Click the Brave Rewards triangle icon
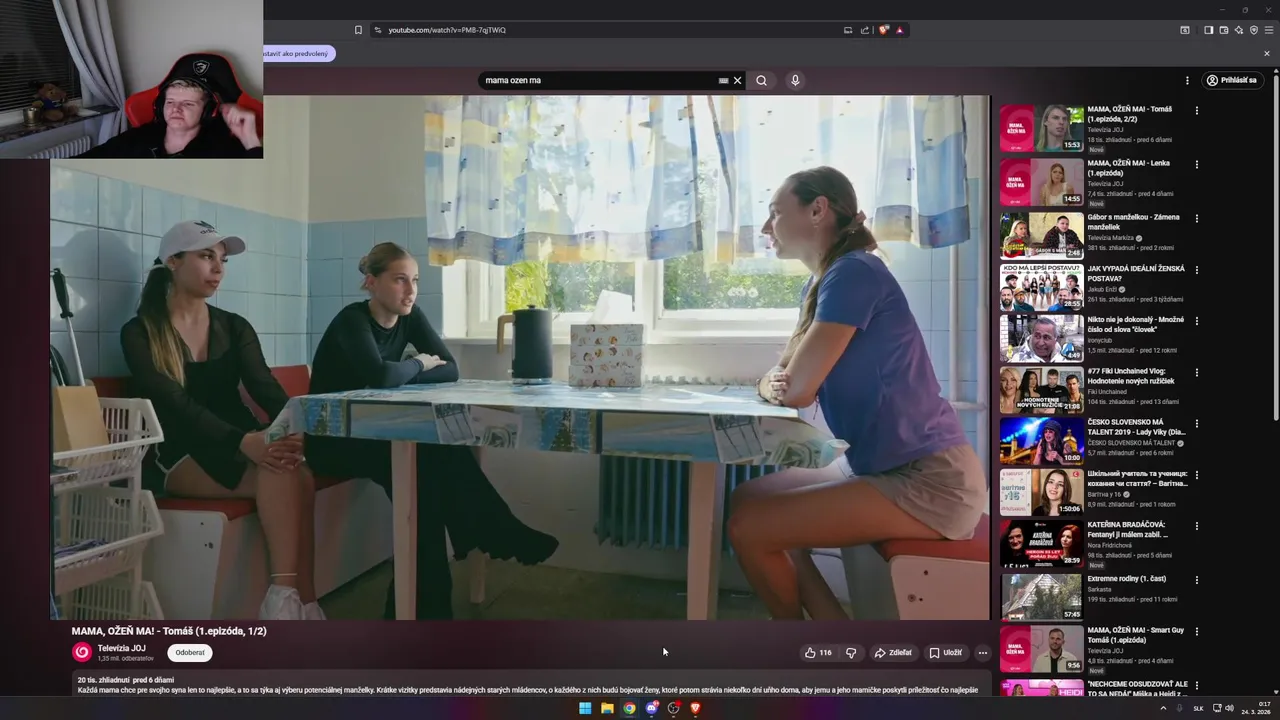The image size is (1280, 720). click(x=899, y=30)
